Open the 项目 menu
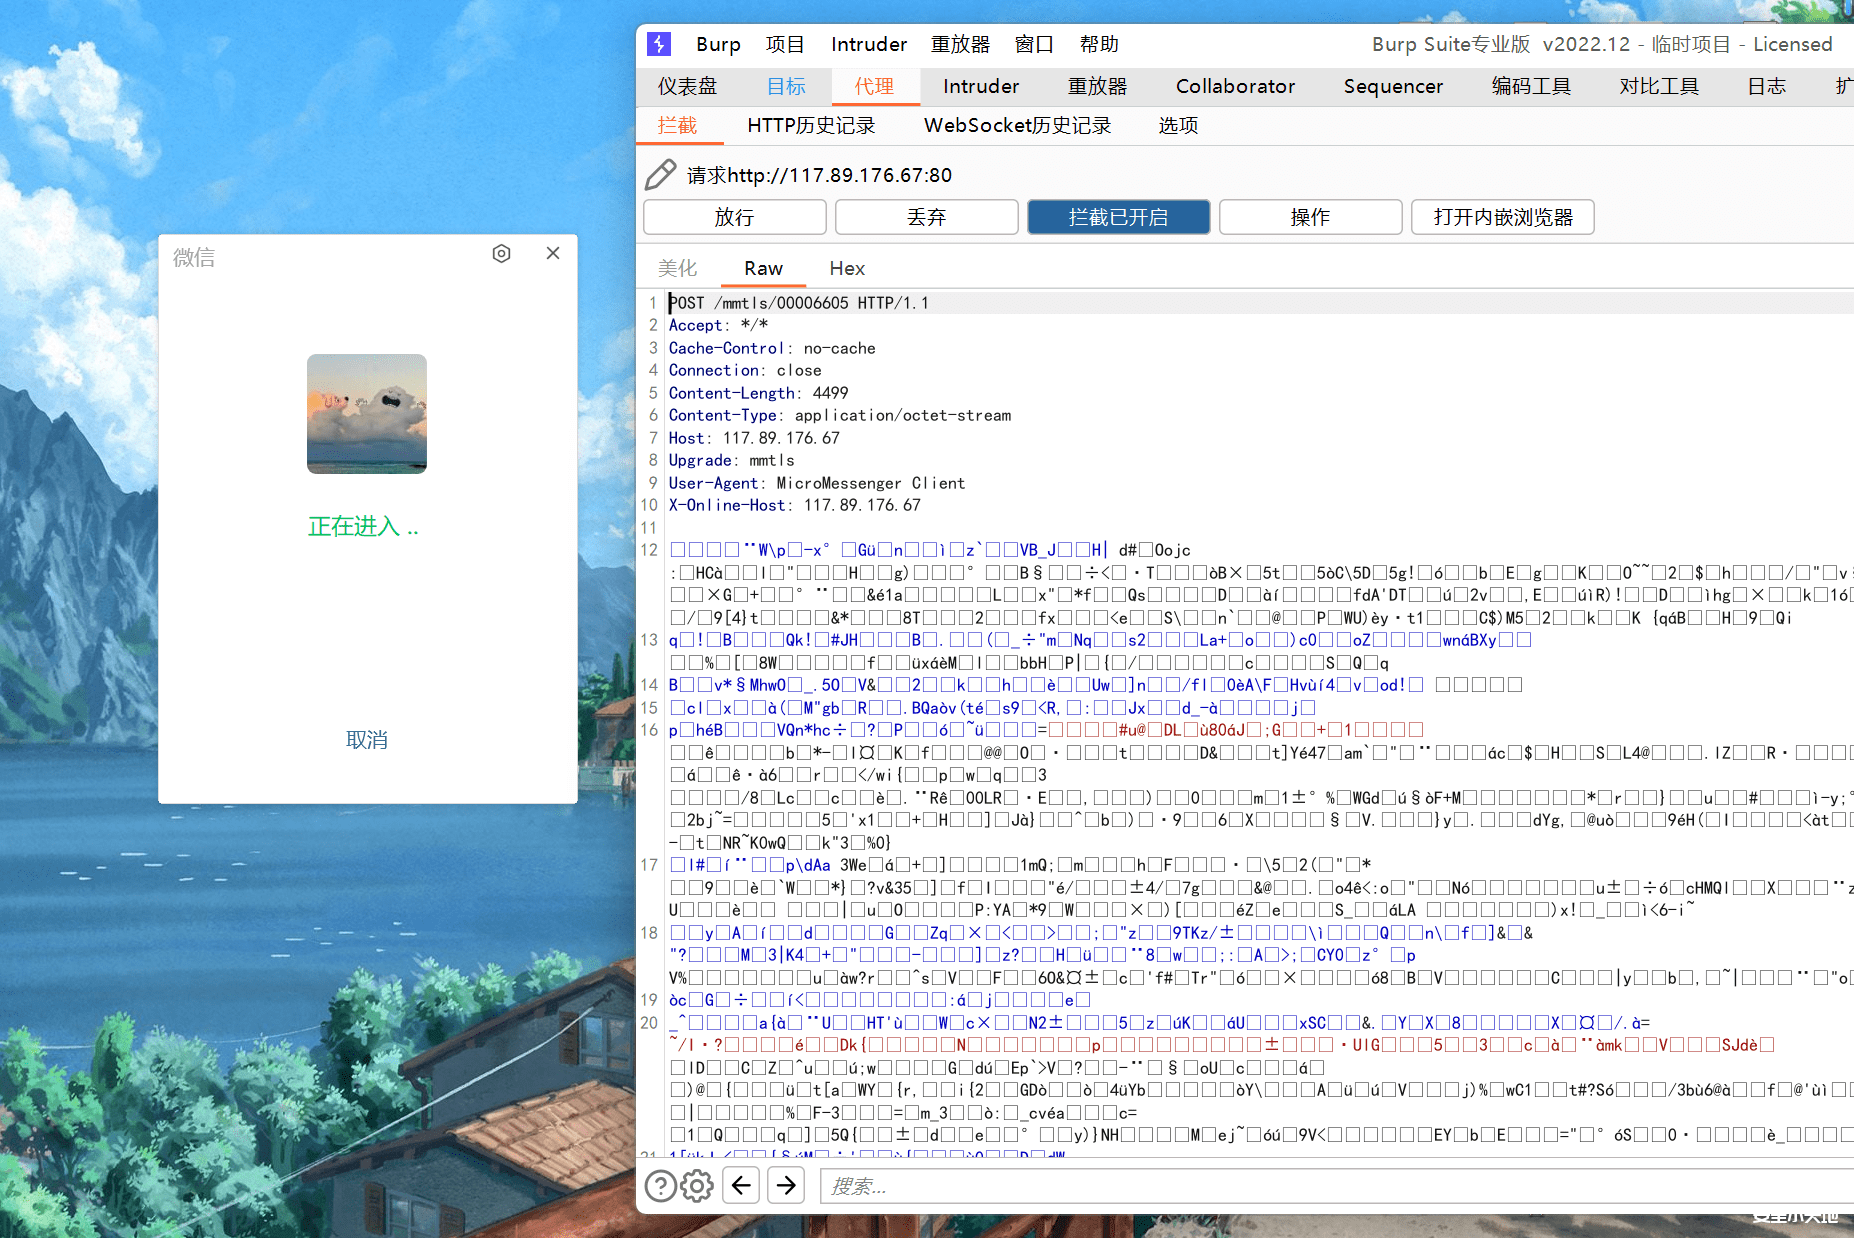 (785, 44)
